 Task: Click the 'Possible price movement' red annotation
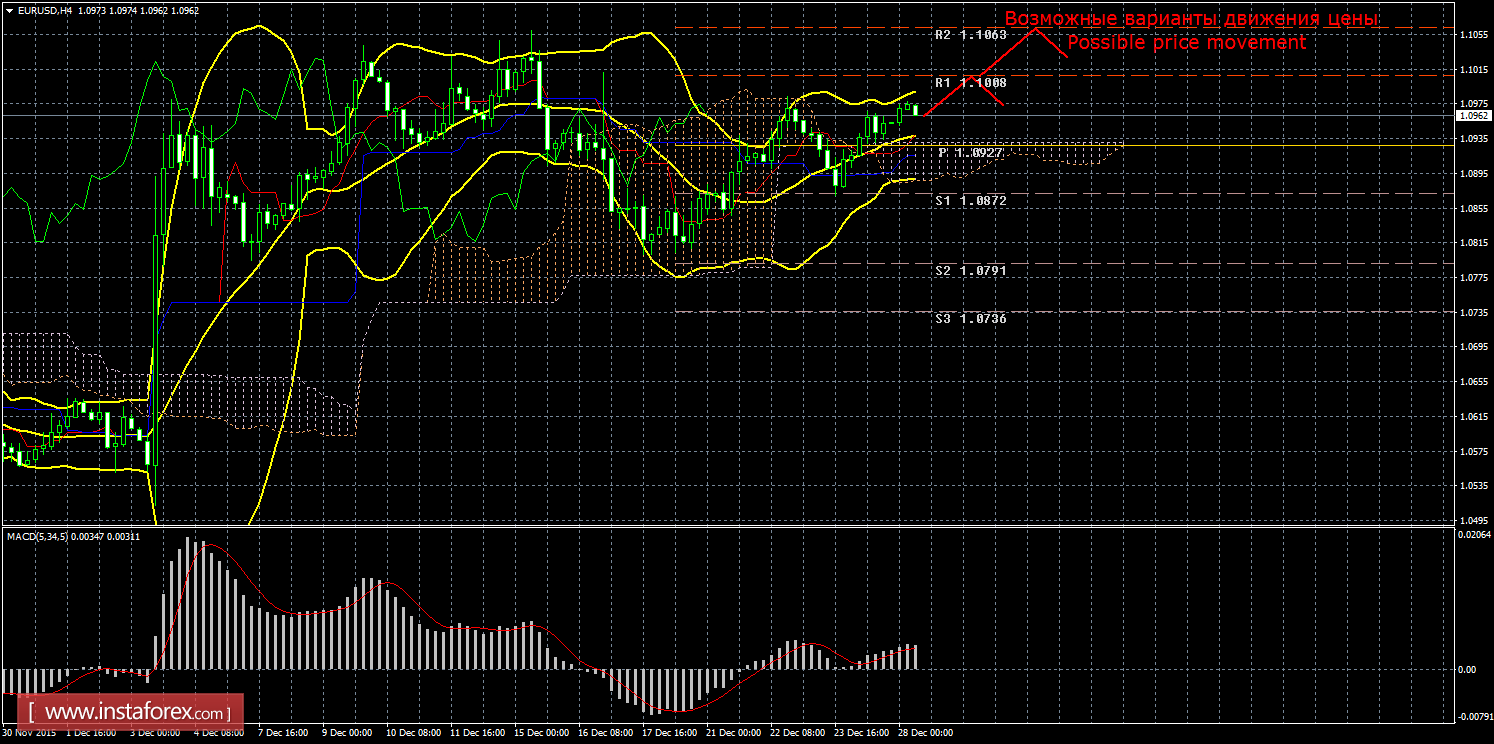1186,43
